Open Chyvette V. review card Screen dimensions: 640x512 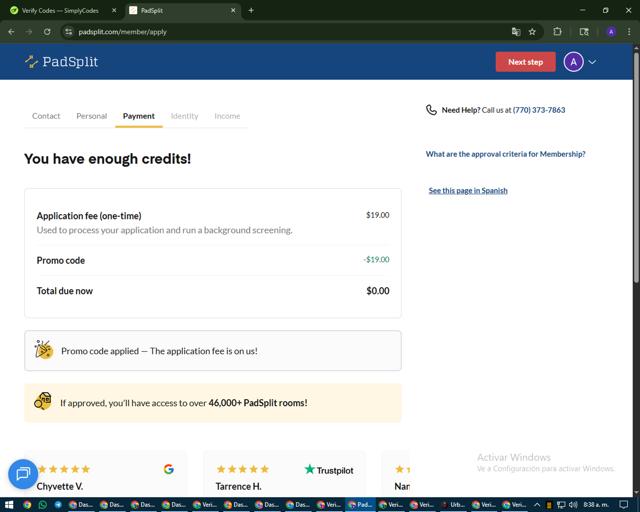(105, 474)
